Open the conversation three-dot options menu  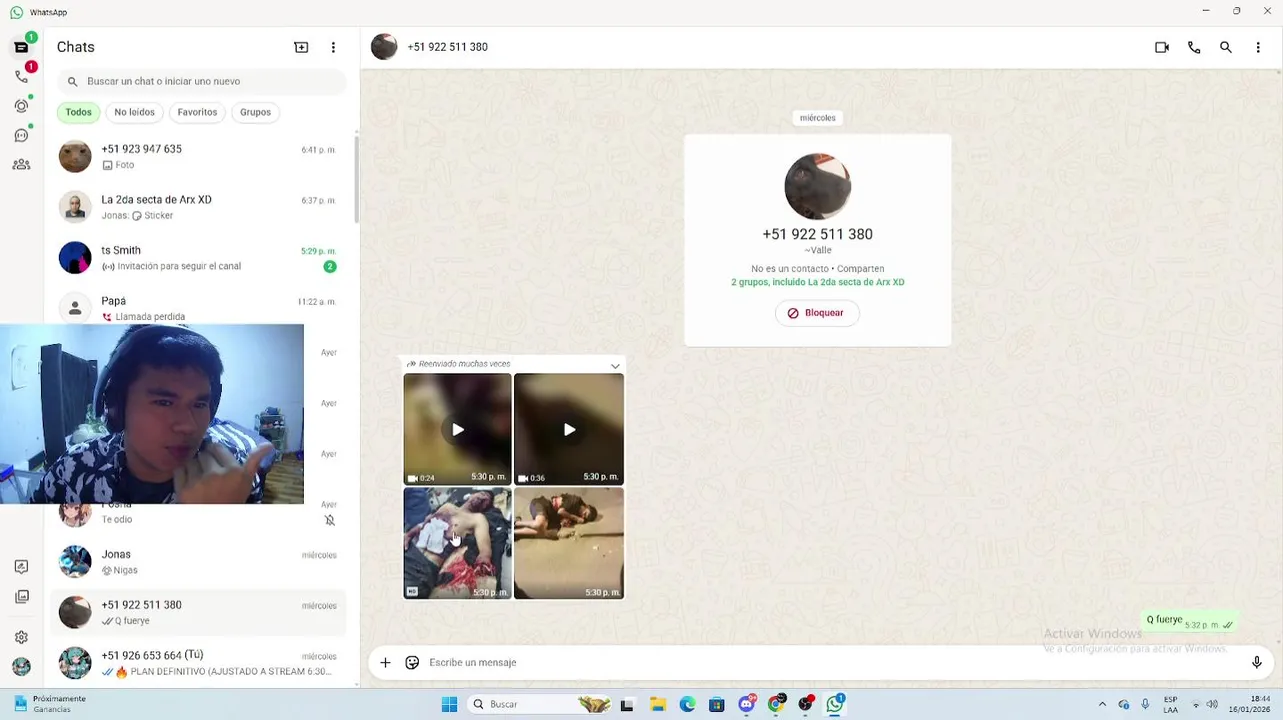click(x=1258, y=47)
